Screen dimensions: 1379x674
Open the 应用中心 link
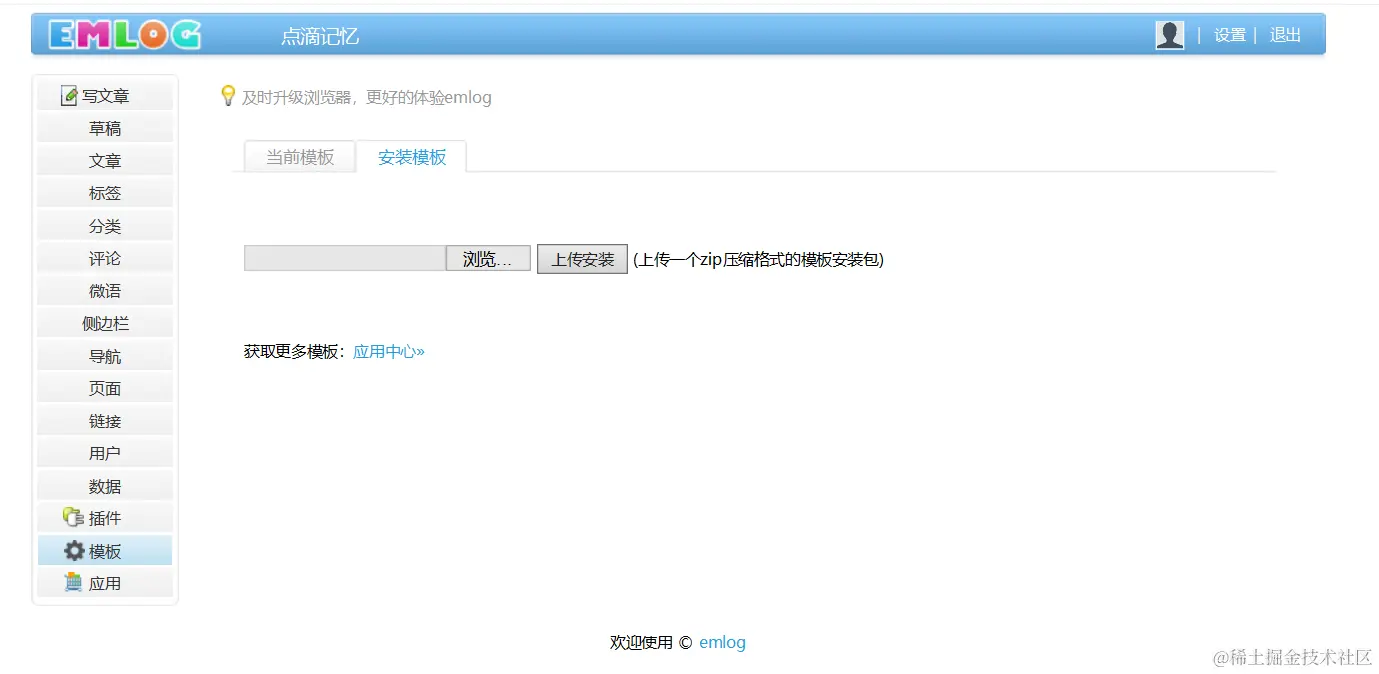[x=388, y=351]
